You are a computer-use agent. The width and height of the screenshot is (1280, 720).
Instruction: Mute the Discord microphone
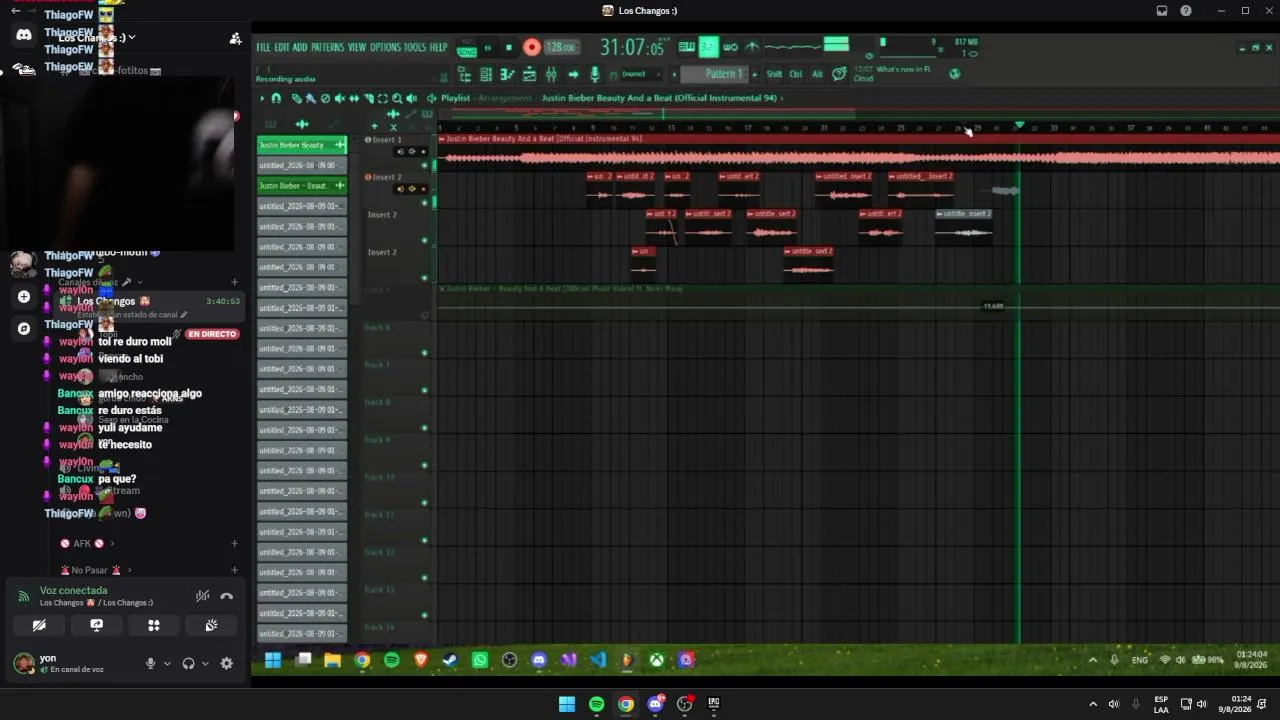click(x=150, y=663)
